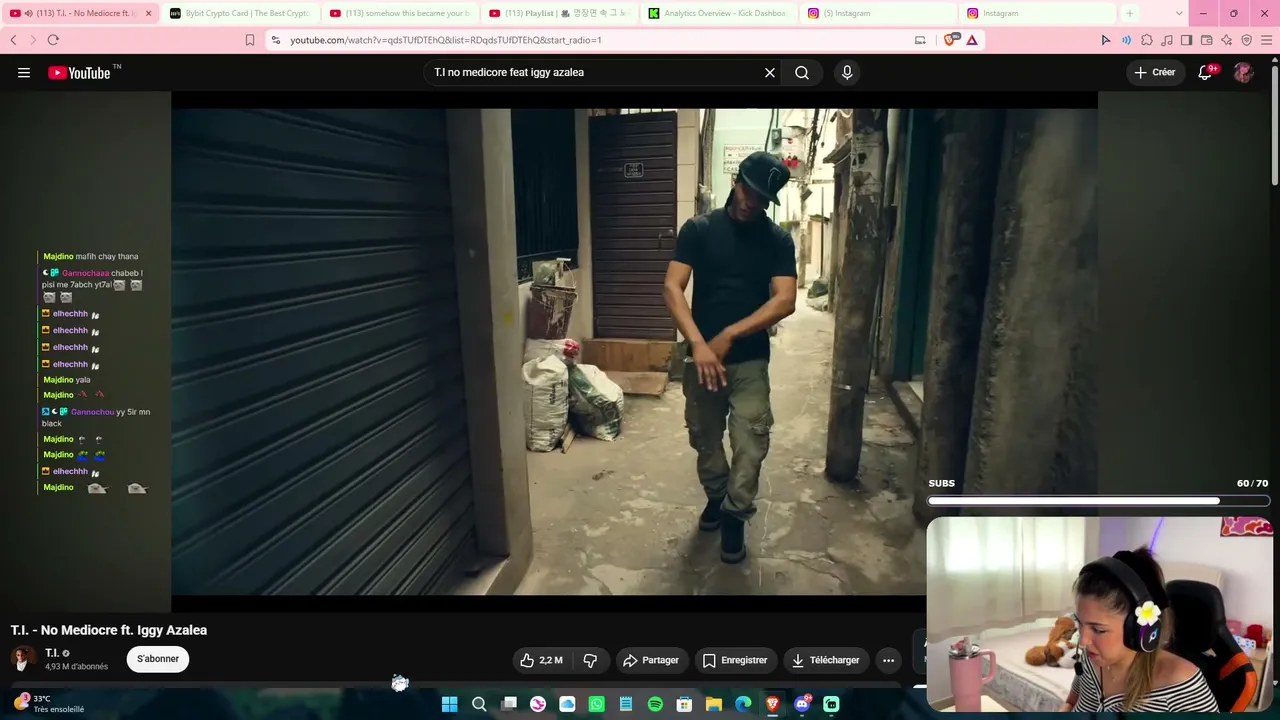Open more actions three-dot menu
The width and height of the screenshot is (1280, 720).
(x=888, y=660)
